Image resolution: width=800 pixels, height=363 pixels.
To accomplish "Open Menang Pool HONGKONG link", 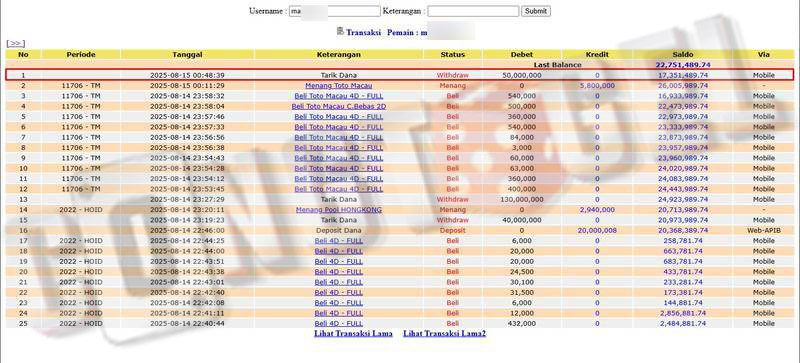I will (339, 210).
